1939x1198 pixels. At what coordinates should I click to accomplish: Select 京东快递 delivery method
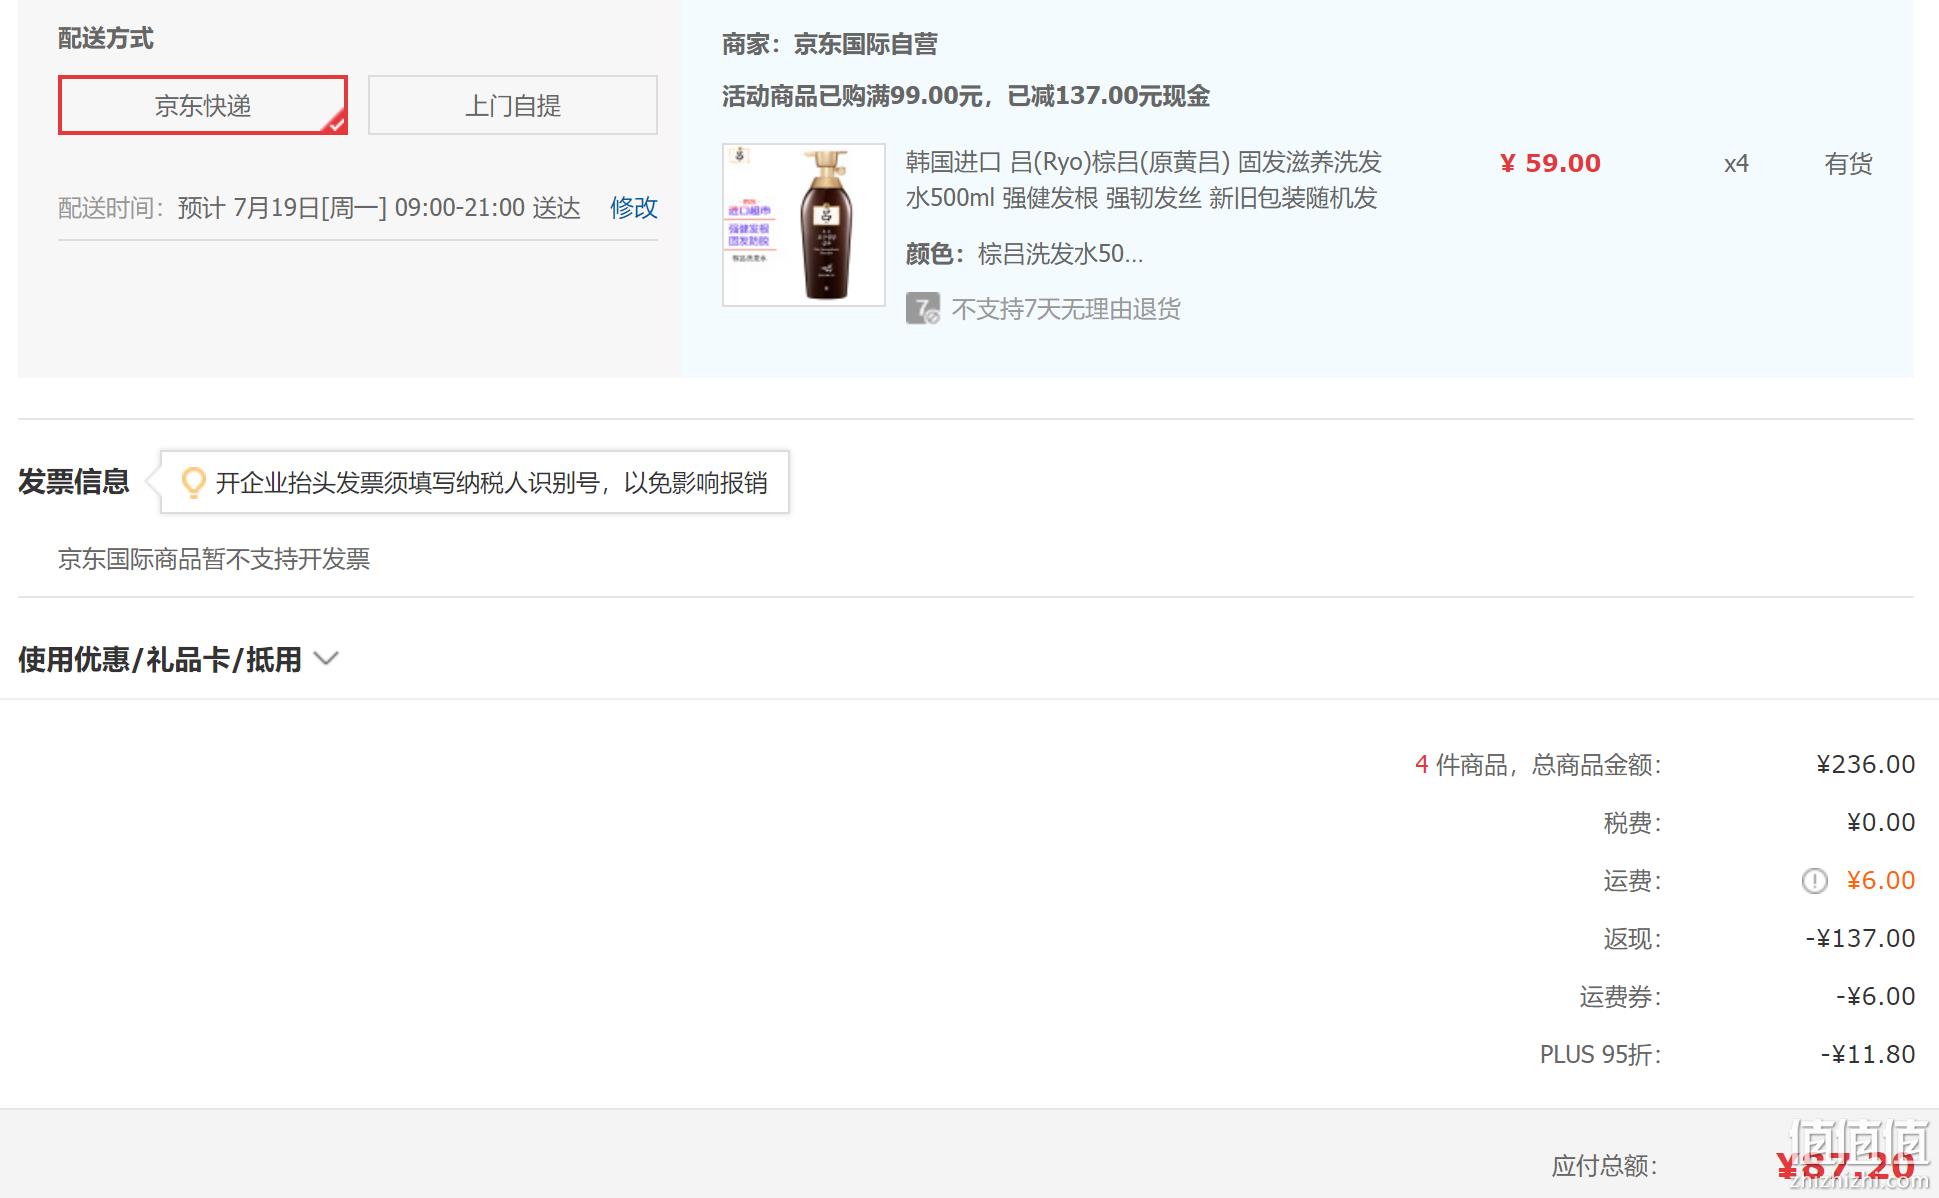coord(203,105)
